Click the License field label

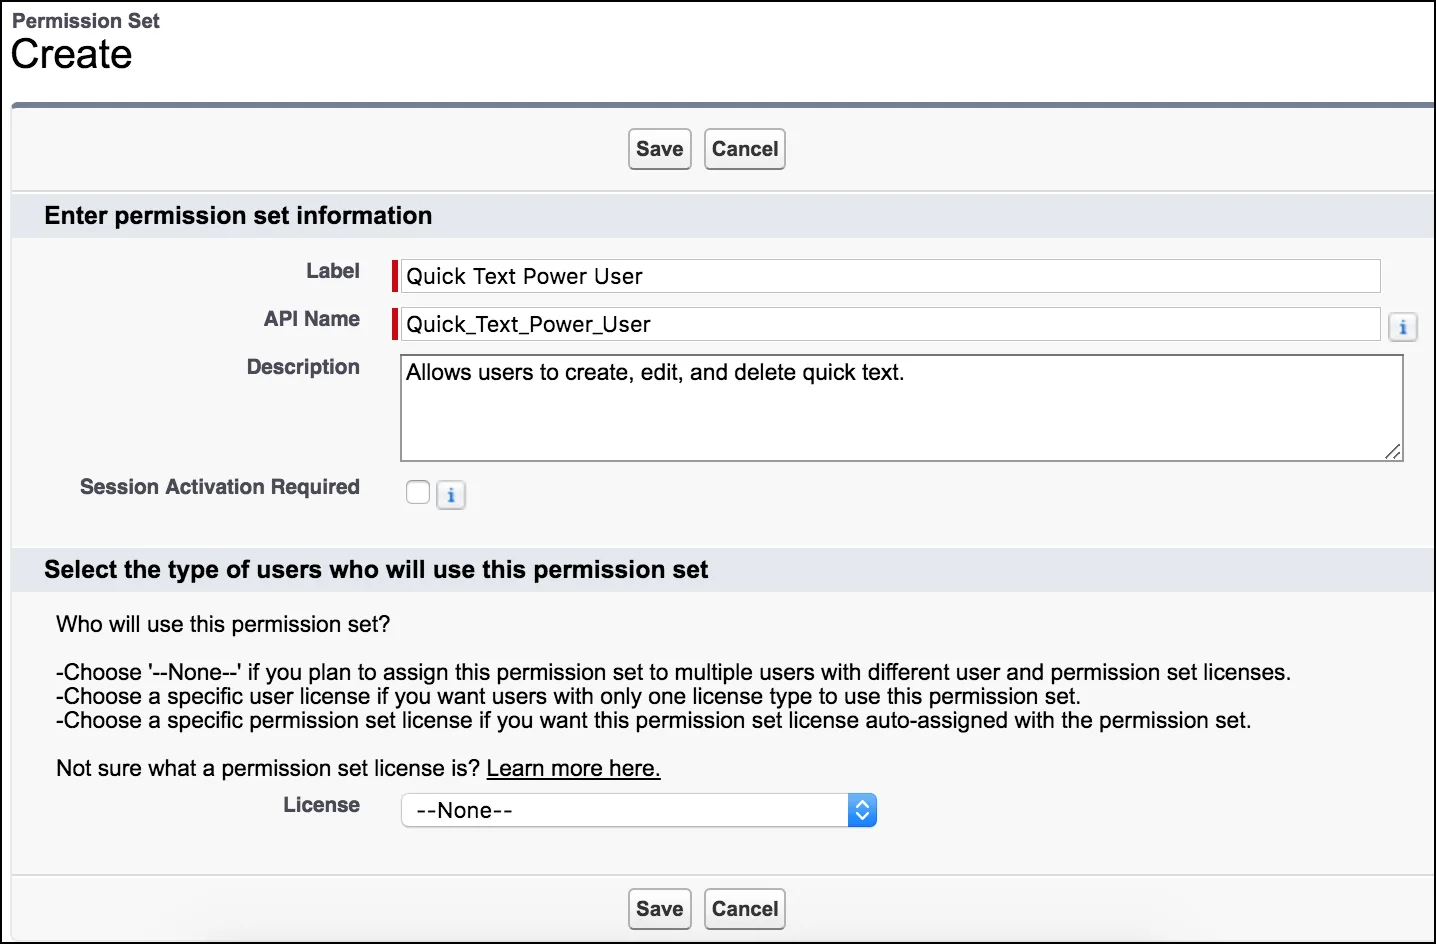click(x=321, y=805)
